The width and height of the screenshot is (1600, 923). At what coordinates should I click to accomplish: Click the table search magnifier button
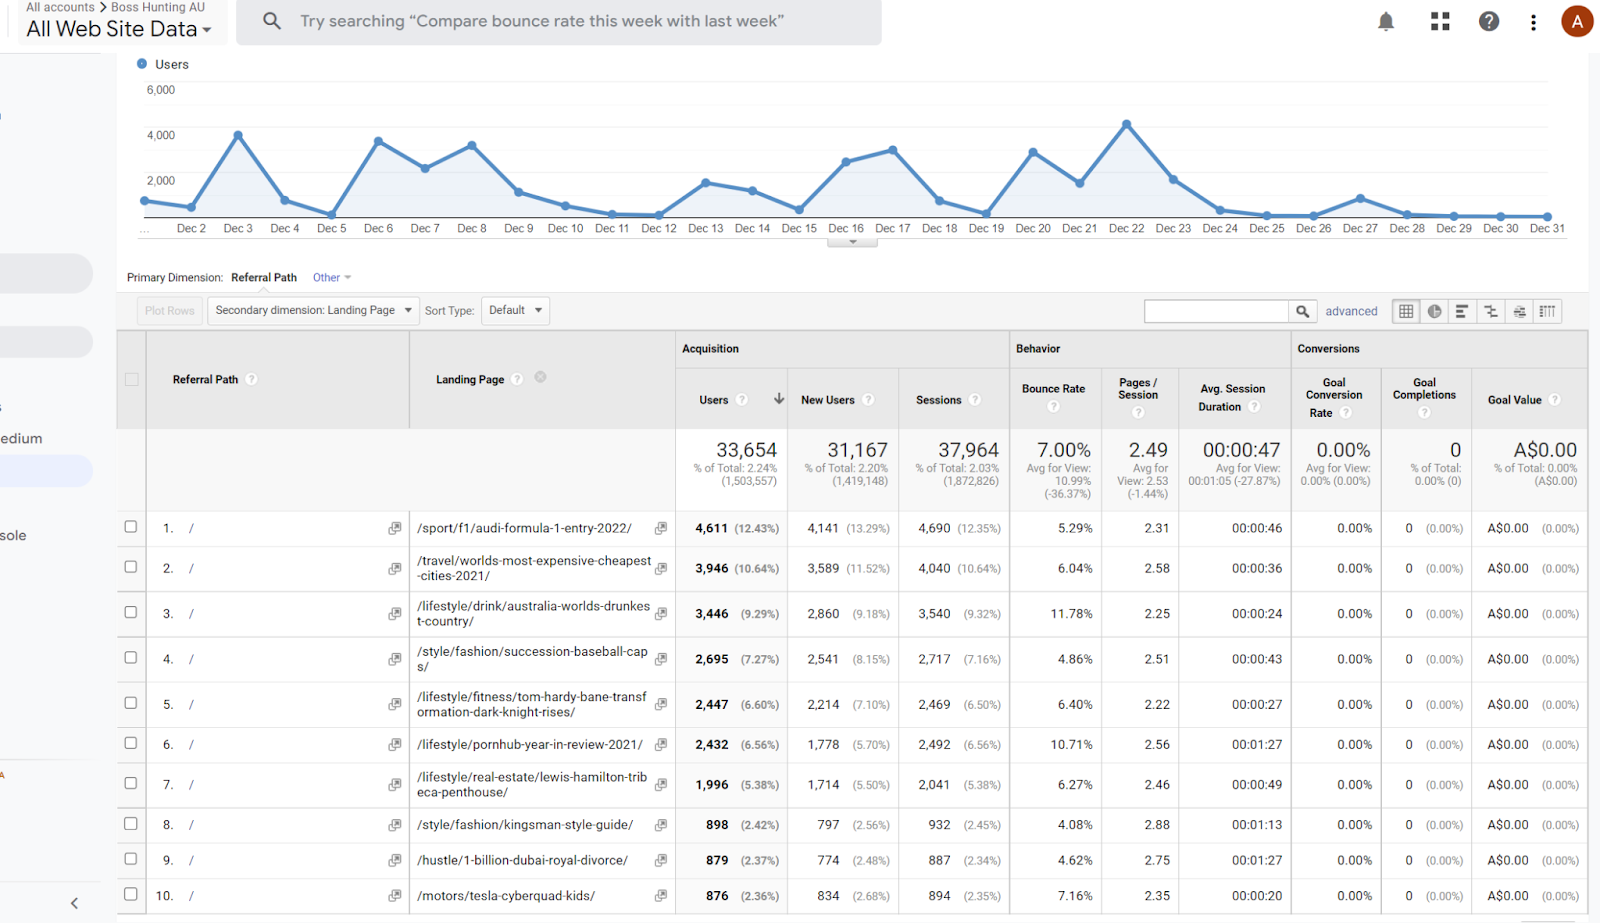point(1302,311)
